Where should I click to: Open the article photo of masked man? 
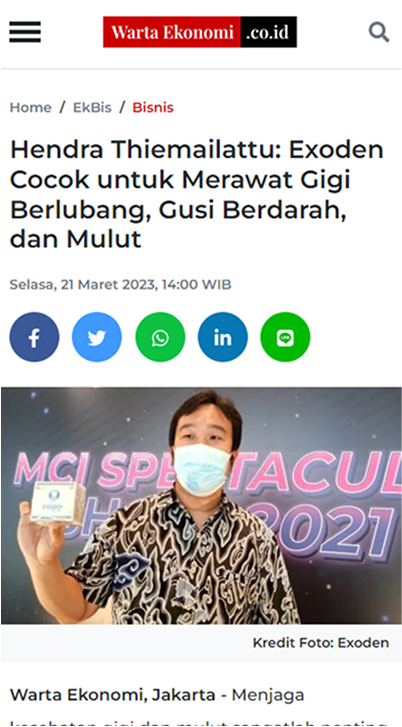pyautogui.click(x=201, y=505)
